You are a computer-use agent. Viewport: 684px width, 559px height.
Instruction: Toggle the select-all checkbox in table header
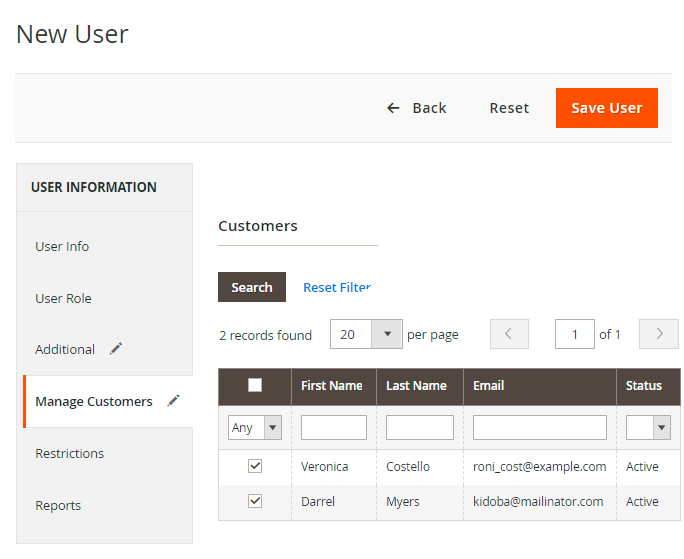point(255,385)
